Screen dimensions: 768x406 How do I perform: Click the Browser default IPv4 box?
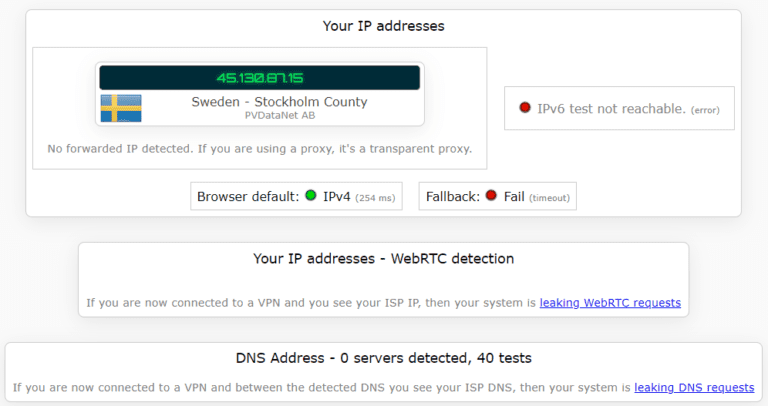(x=296, y=196)
